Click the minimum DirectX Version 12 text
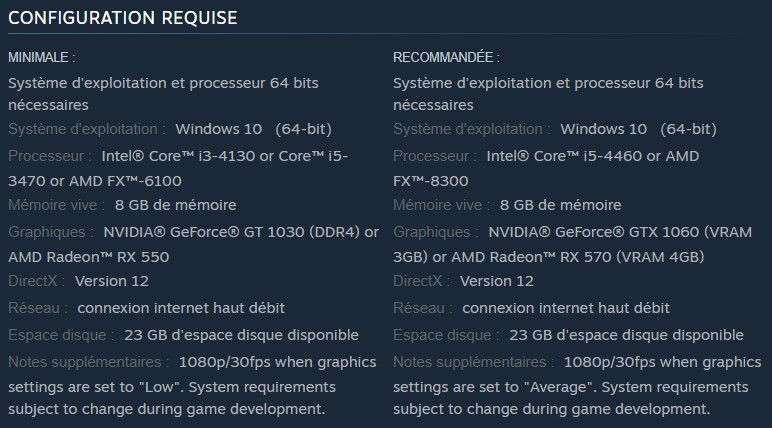The image size is (772, 428). click(x=111, y=281)
